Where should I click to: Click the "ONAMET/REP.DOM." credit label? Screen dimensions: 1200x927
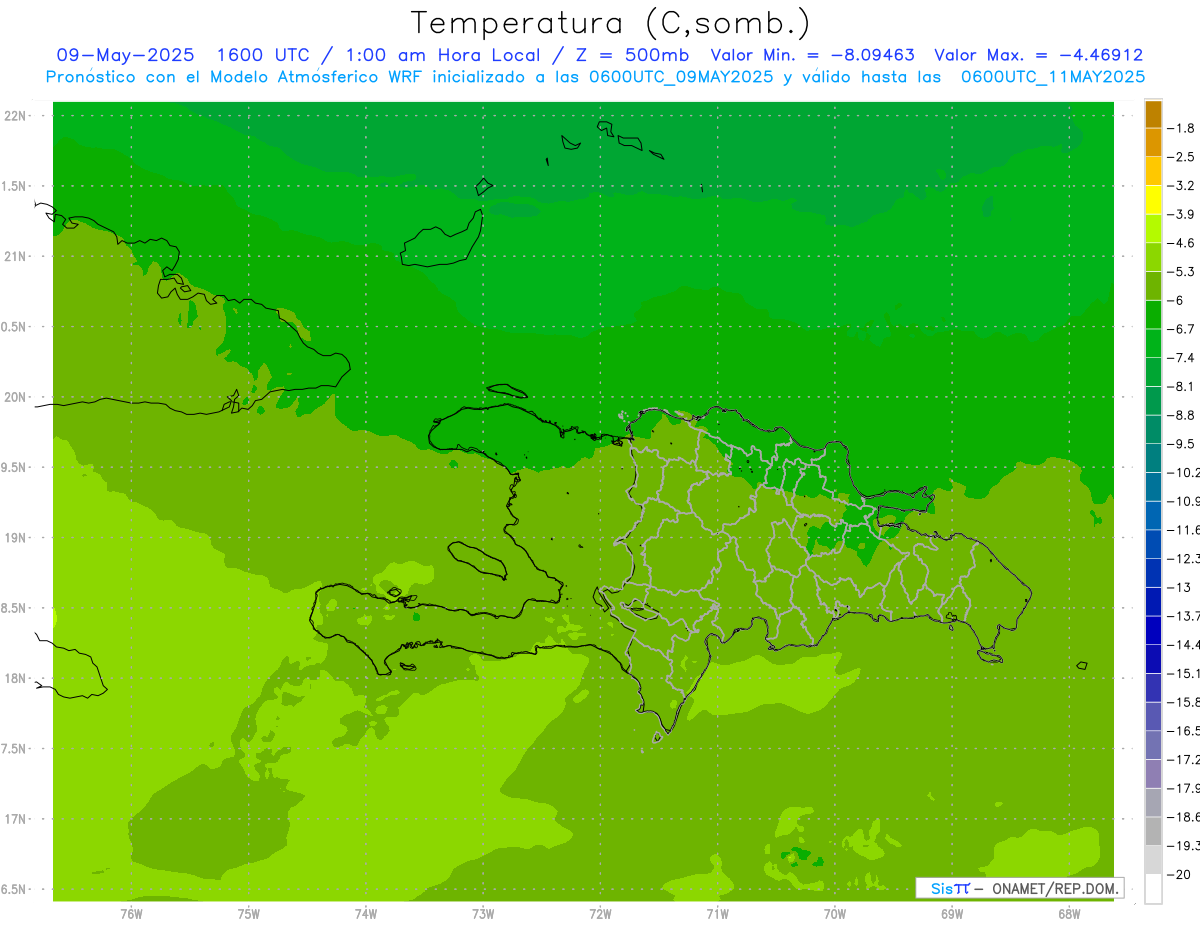click(x=1056, y=888)
